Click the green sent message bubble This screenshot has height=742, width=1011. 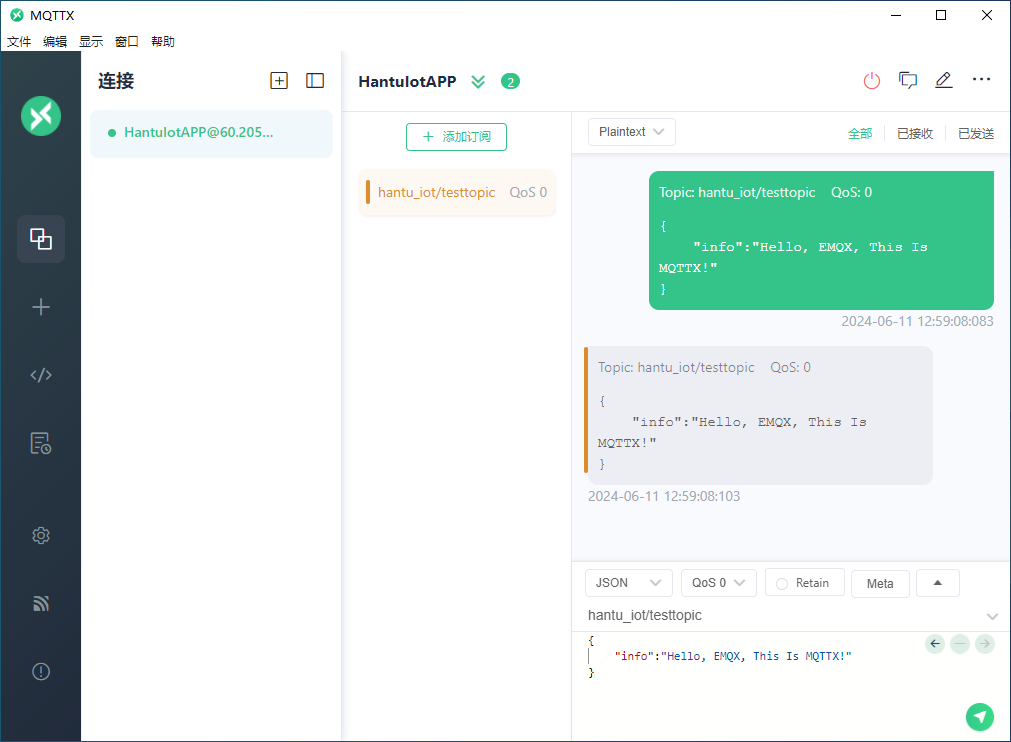(821, 240)
